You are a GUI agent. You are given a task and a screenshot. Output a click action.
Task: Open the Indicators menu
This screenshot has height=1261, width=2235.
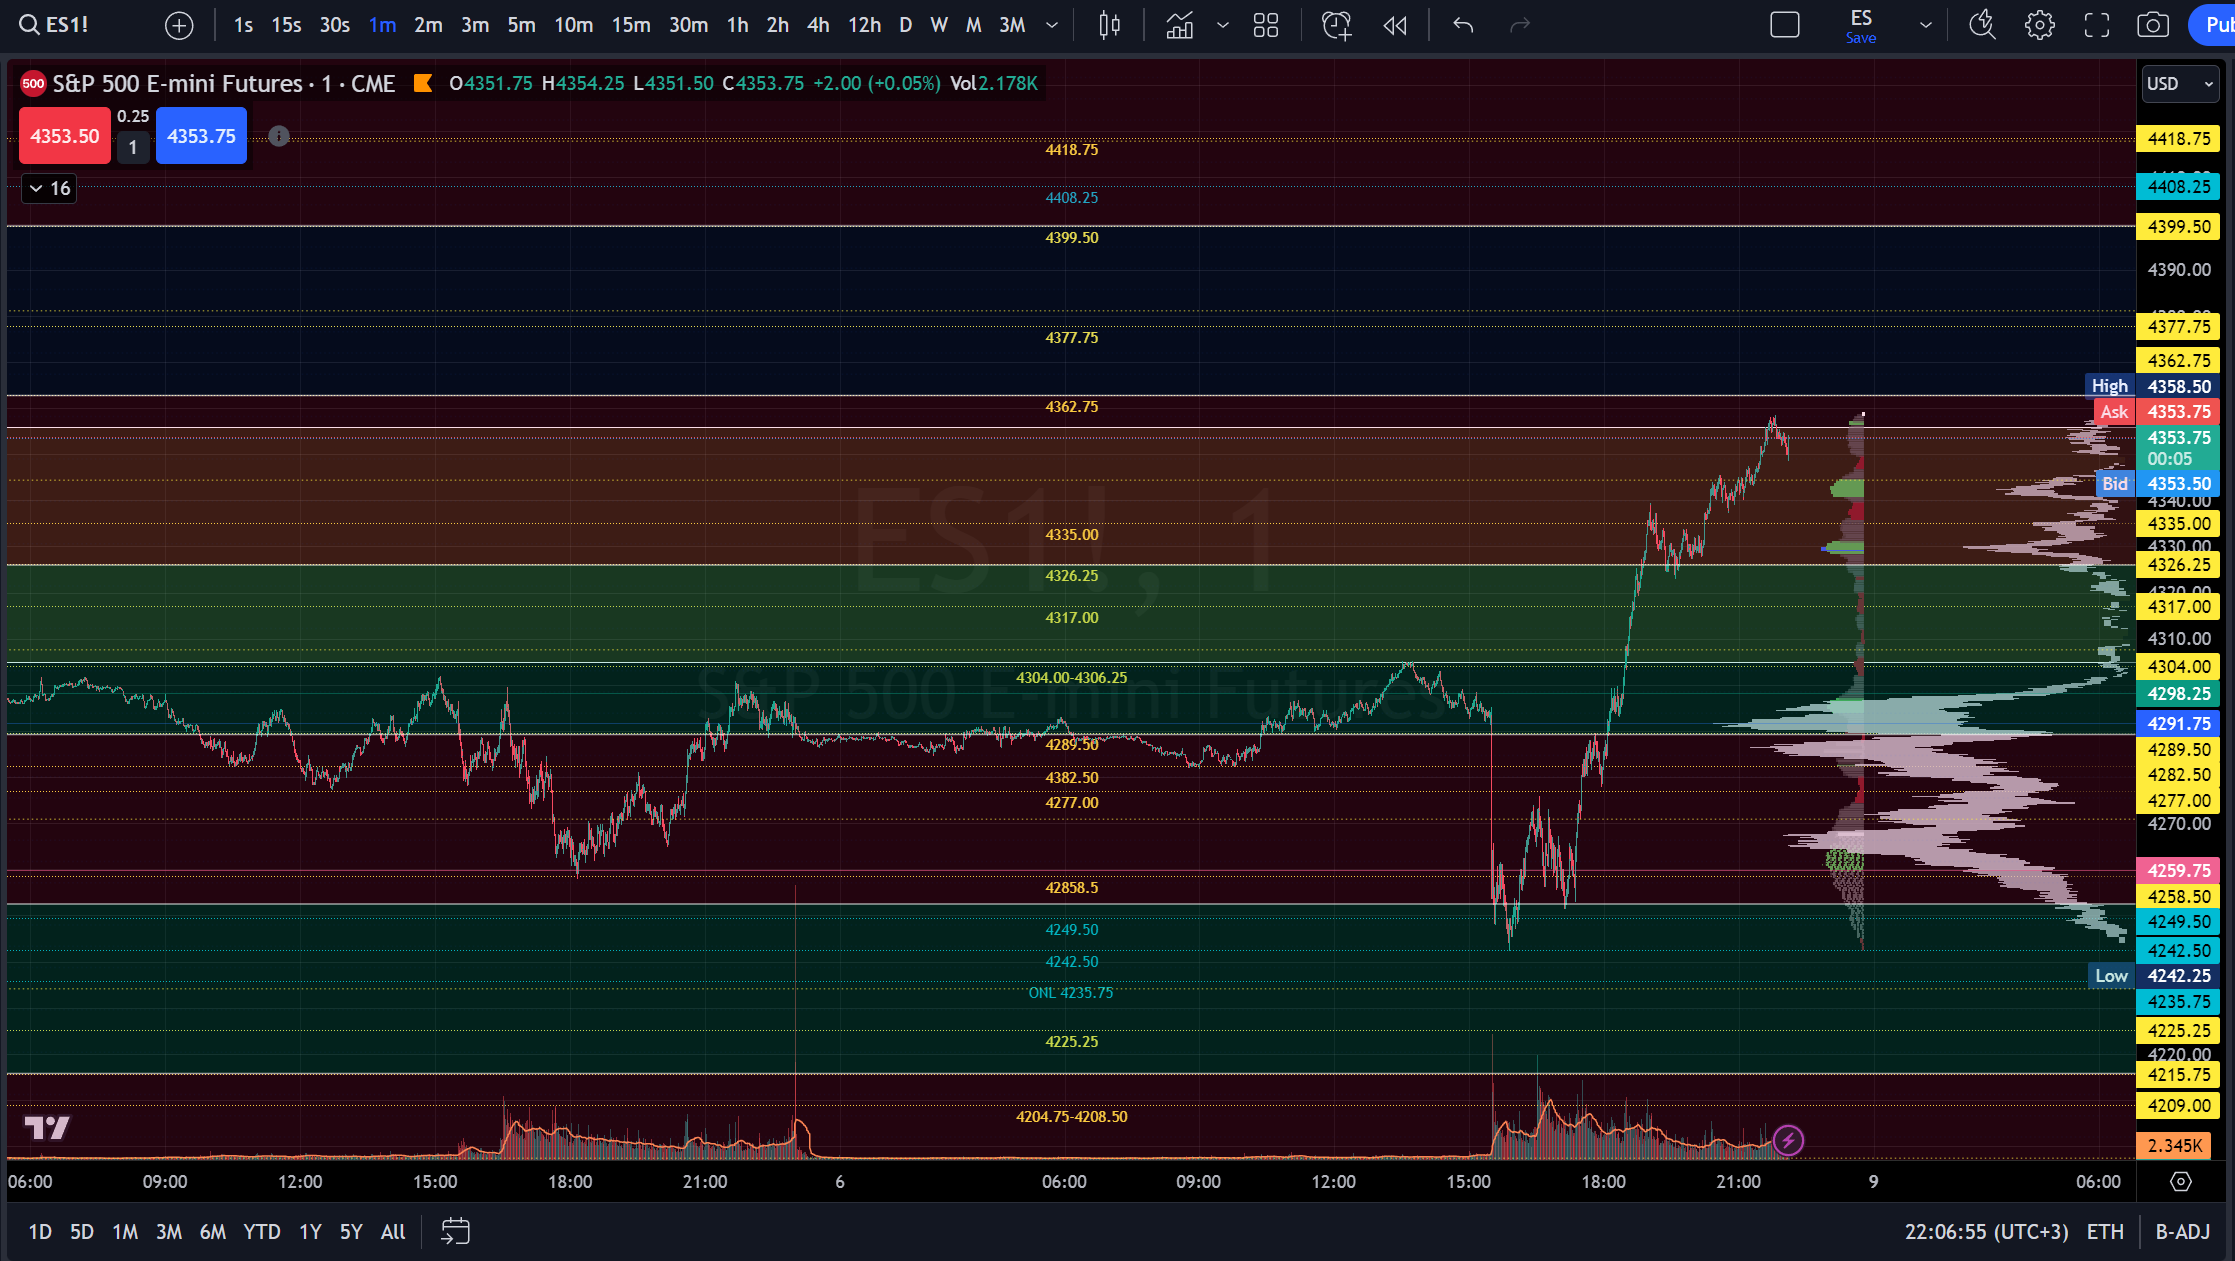click(1179, 25)
